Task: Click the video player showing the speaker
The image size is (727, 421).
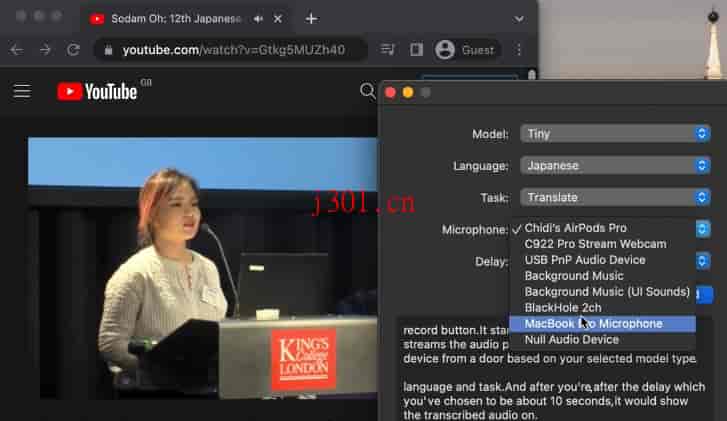Action: (203, 268)
